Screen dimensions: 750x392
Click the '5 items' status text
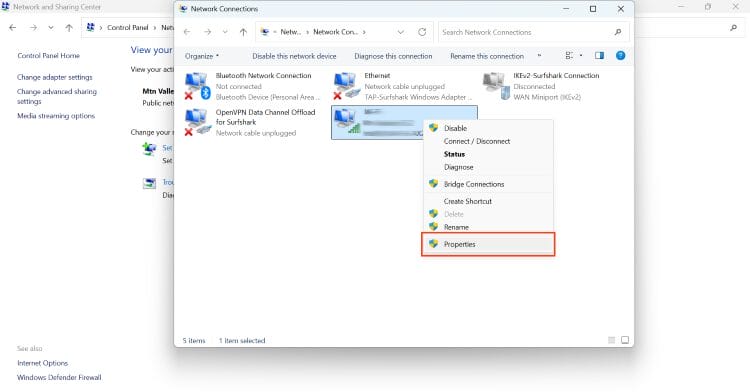(194, 340)
